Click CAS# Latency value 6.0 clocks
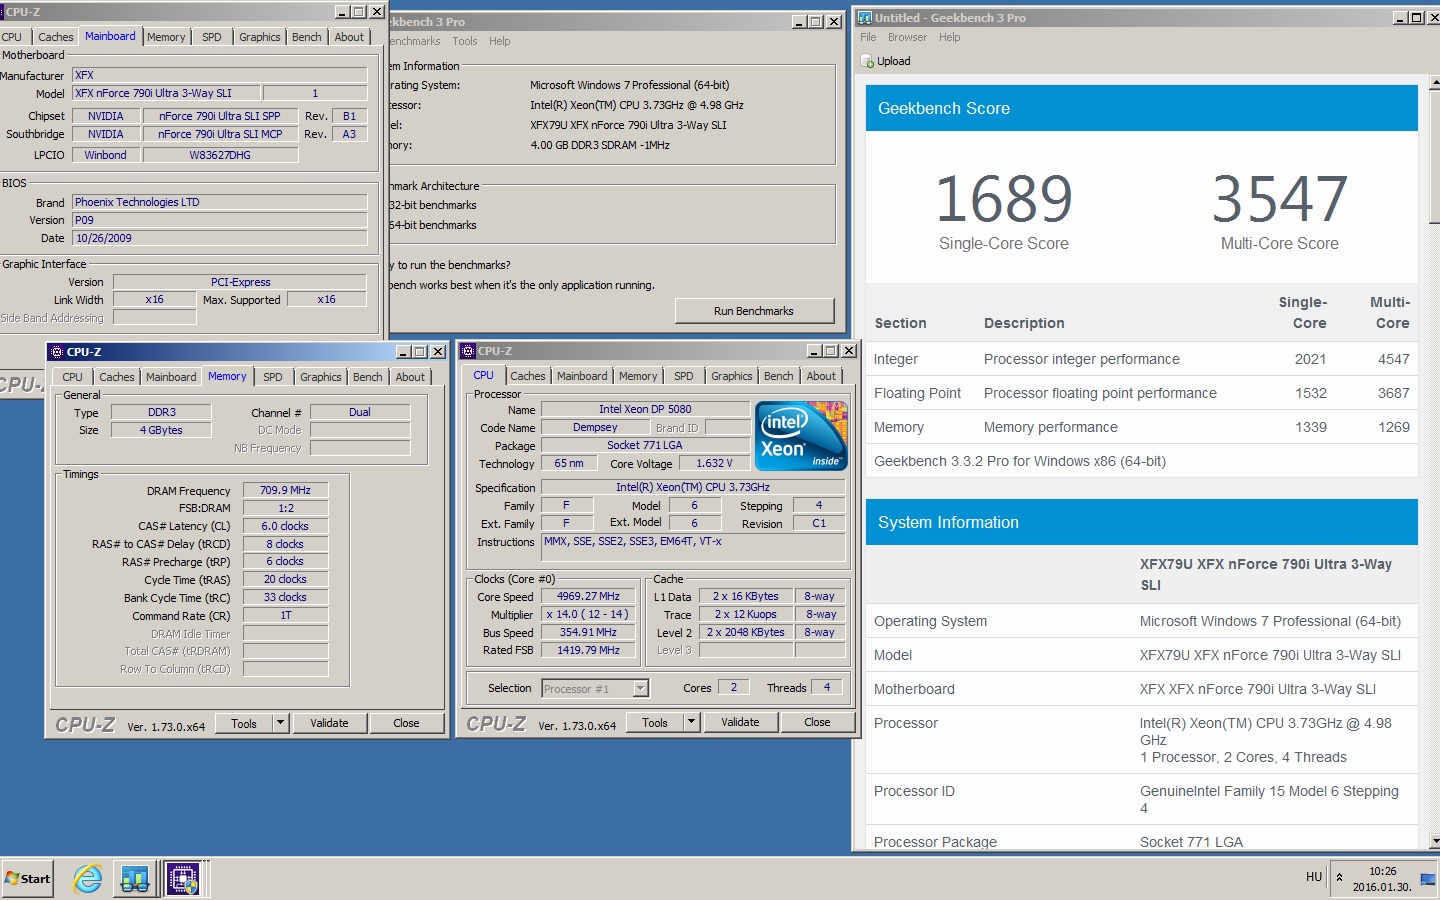Viewport: 1440px width, 900px height. pyautogui.click(x=286, y=526)
